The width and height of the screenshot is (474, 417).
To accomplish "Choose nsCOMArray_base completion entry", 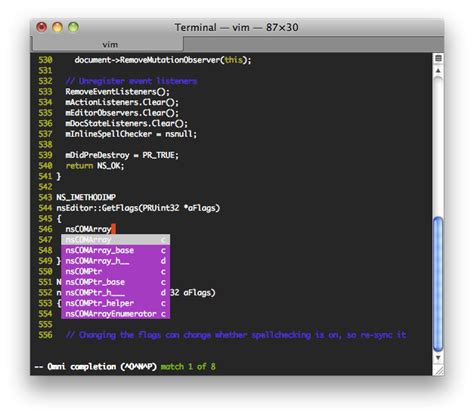I will click(115, 250).
